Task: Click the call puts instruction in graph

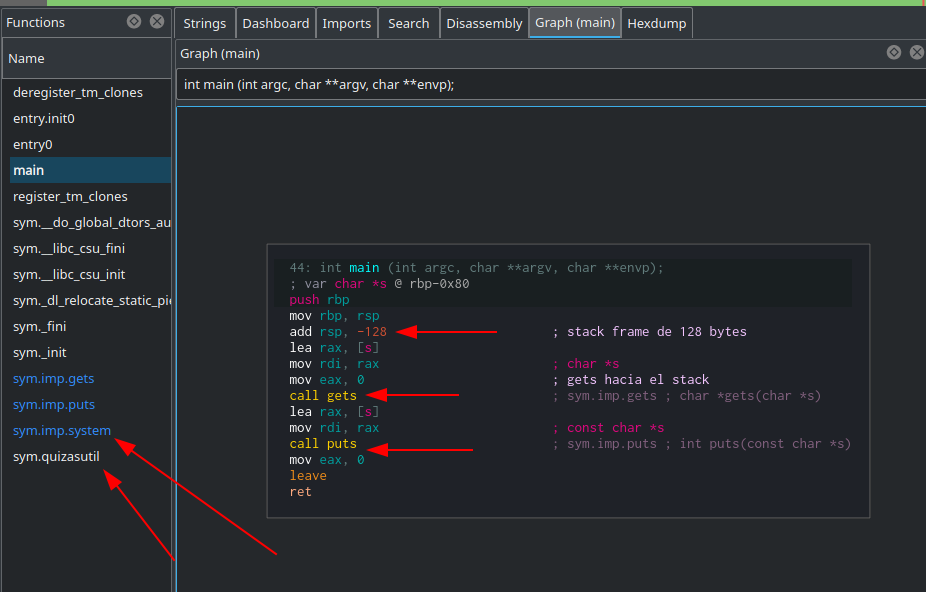Action: 322,444
